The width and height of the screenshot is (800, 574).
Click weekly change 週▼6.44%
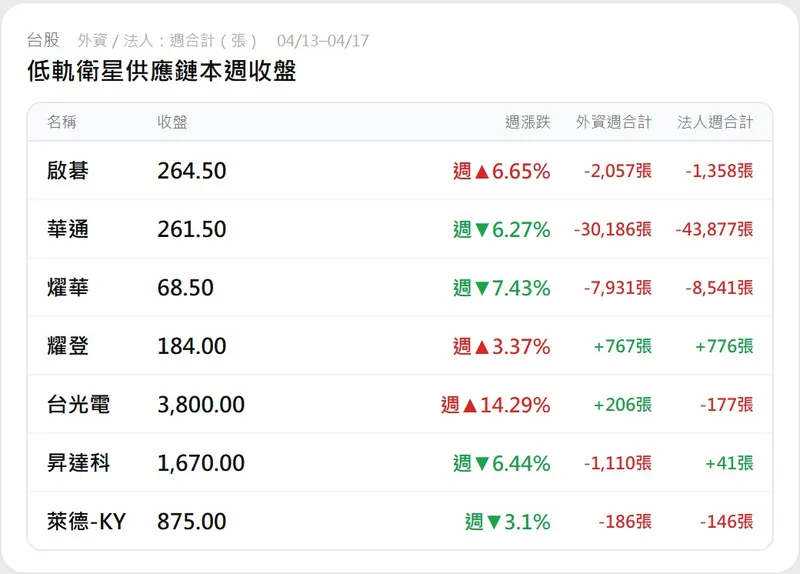[x=502, y=464]
